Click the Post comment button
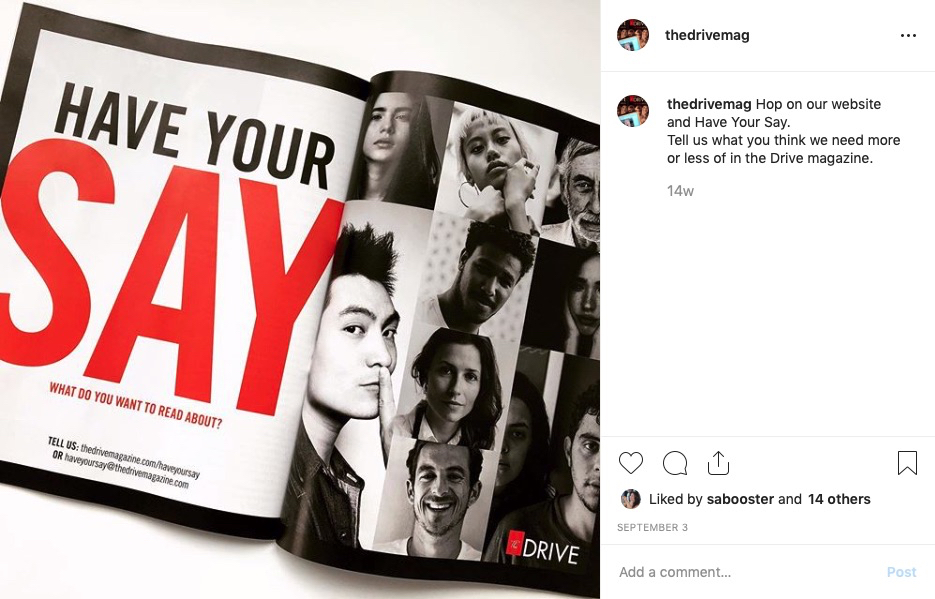This screenshot has width=935, height=599. pyautogui.click(x=901, y=572)
